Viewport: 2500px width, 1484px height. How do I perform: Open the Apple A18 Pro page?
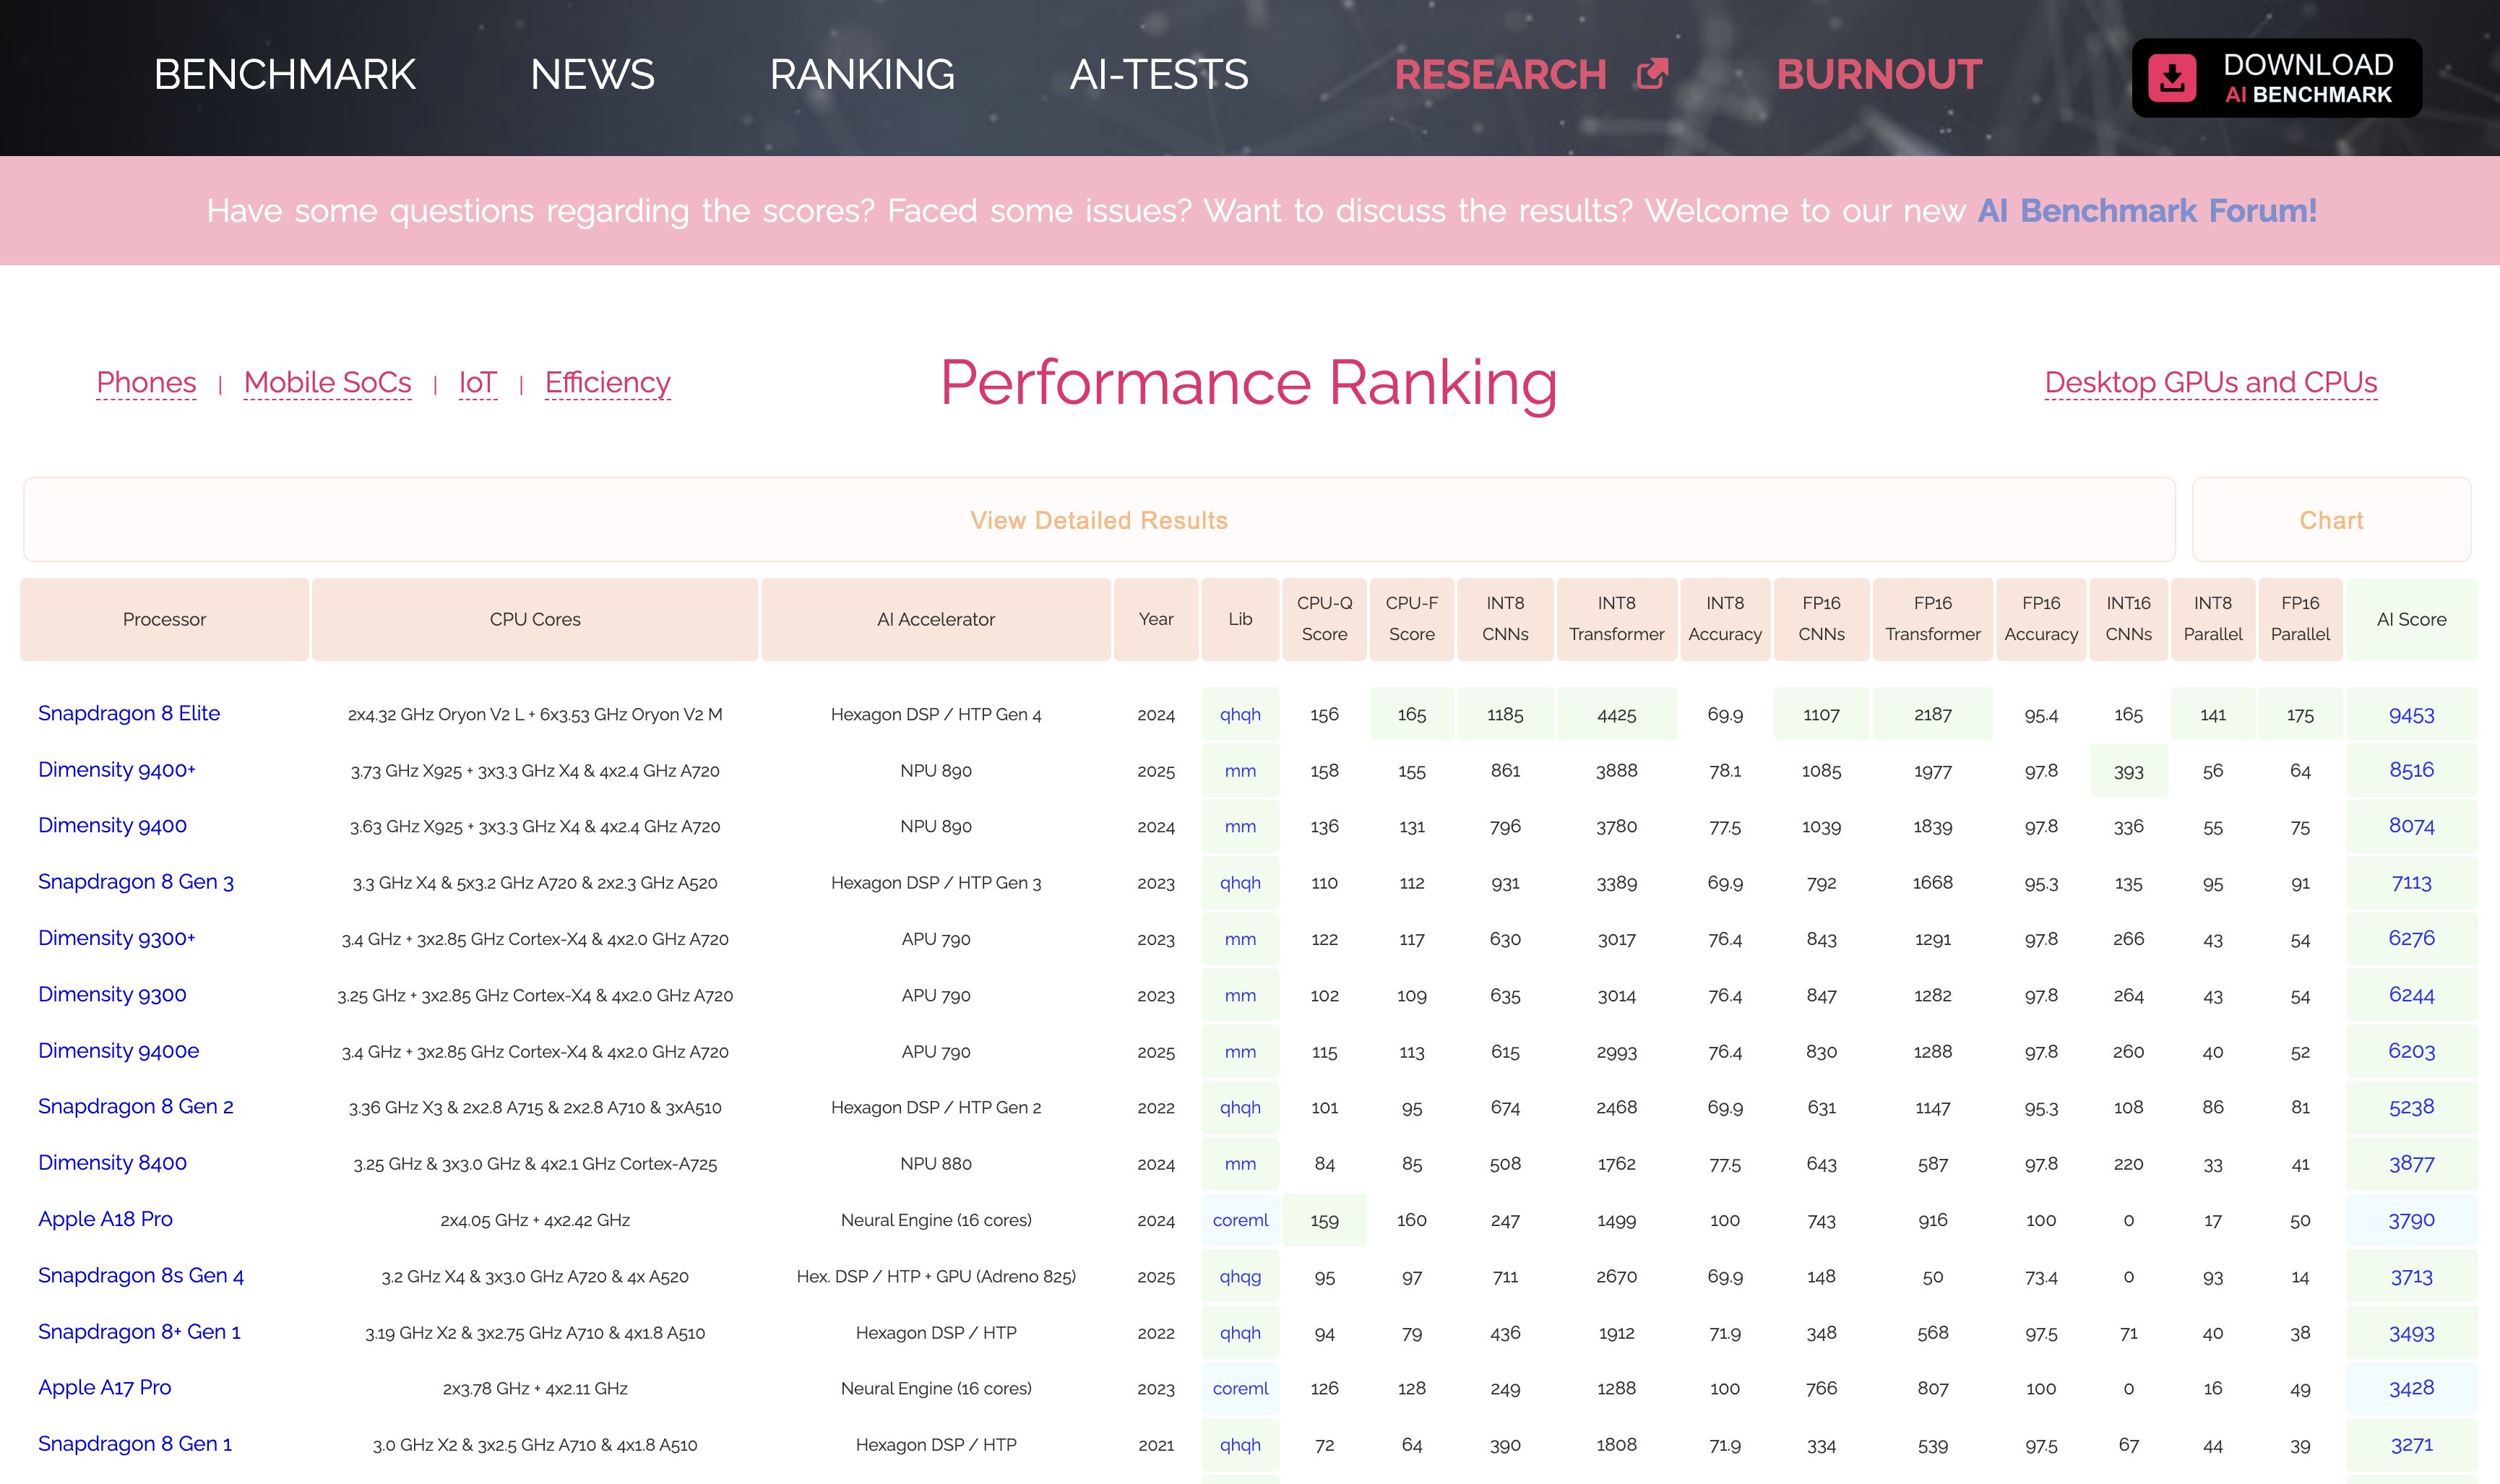[105, 1219]
